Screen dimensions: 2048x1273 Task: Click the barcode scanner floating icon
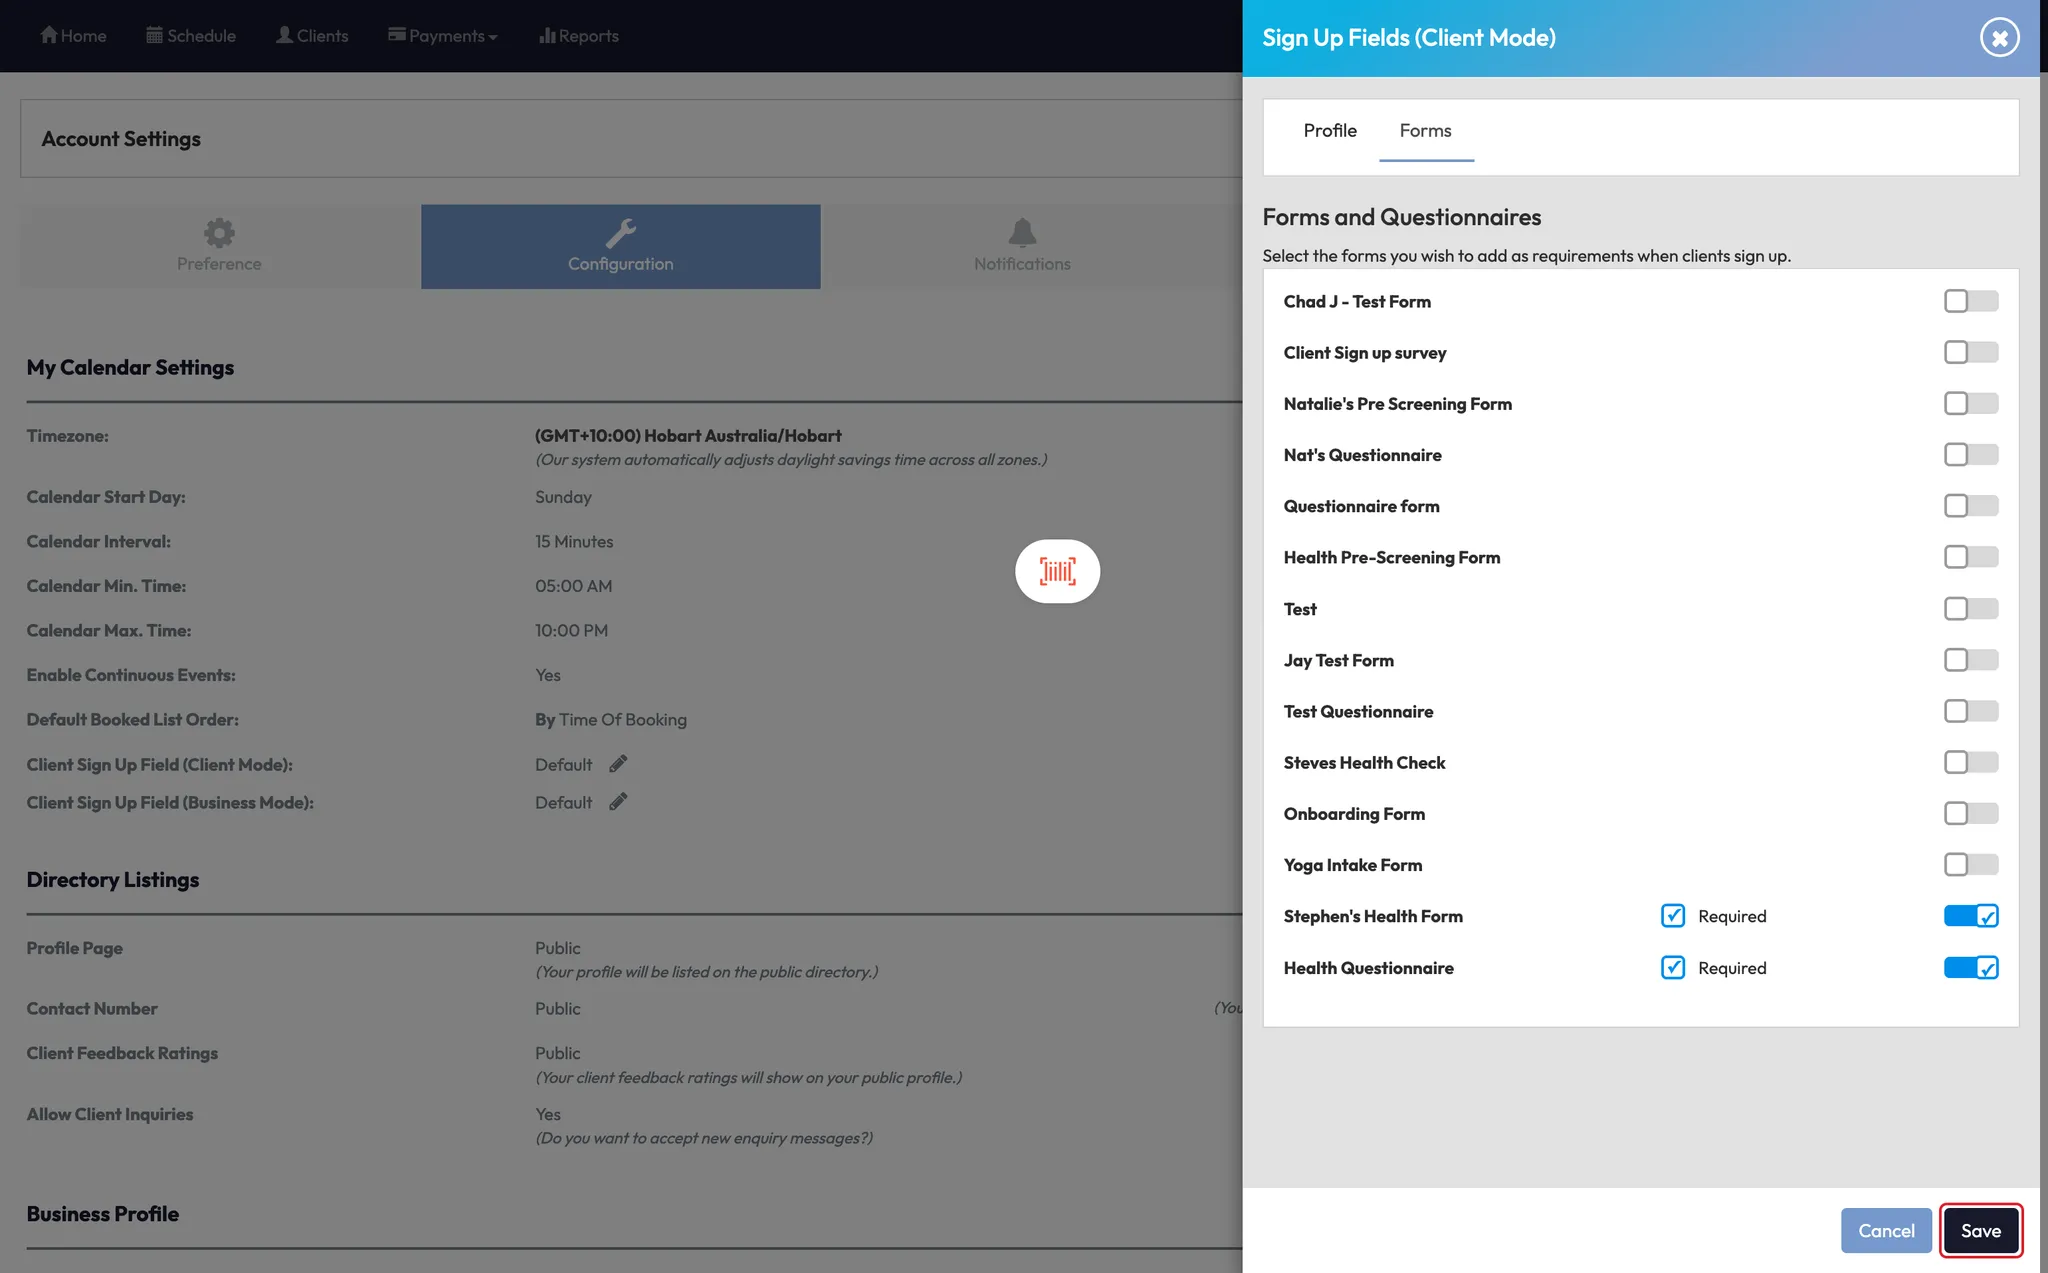click(1057, 571)
